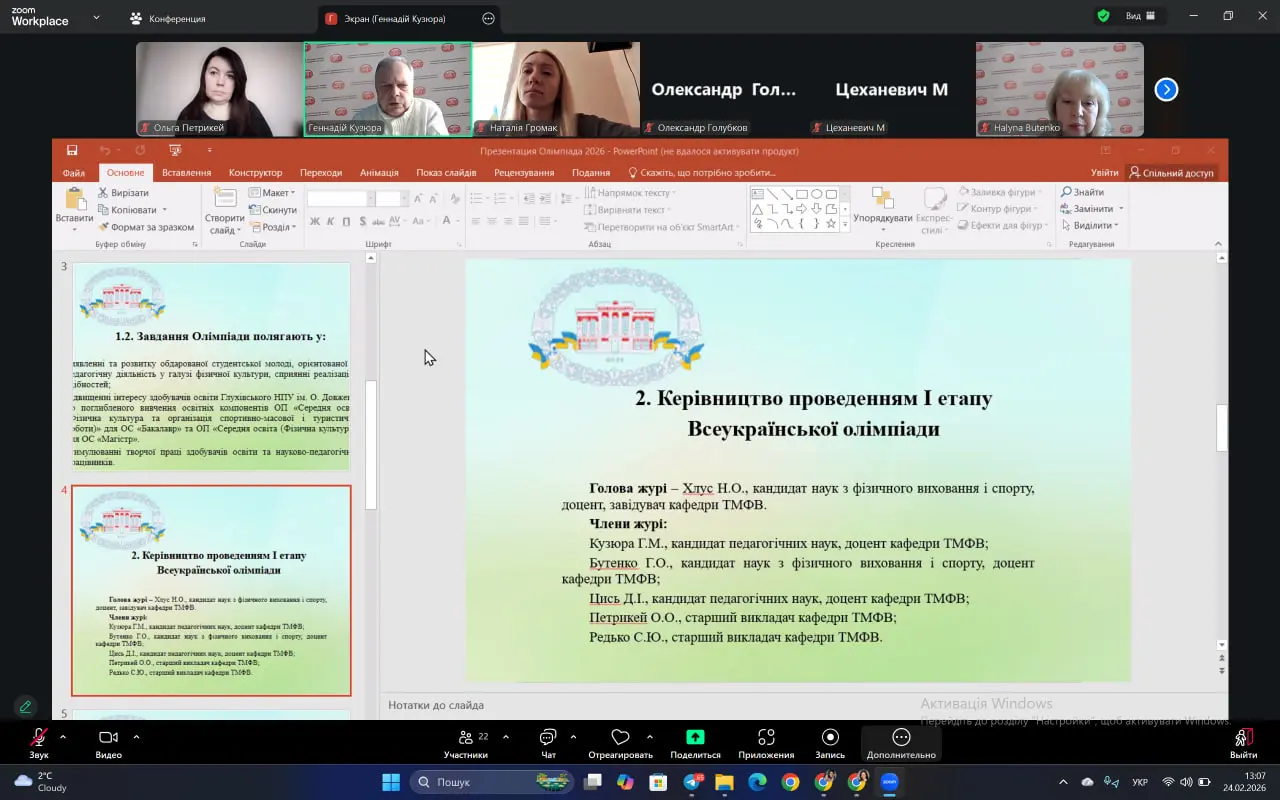Show next participants with the blue arrow
This screenshot has height=800, width=1280.
[1166, 89]
